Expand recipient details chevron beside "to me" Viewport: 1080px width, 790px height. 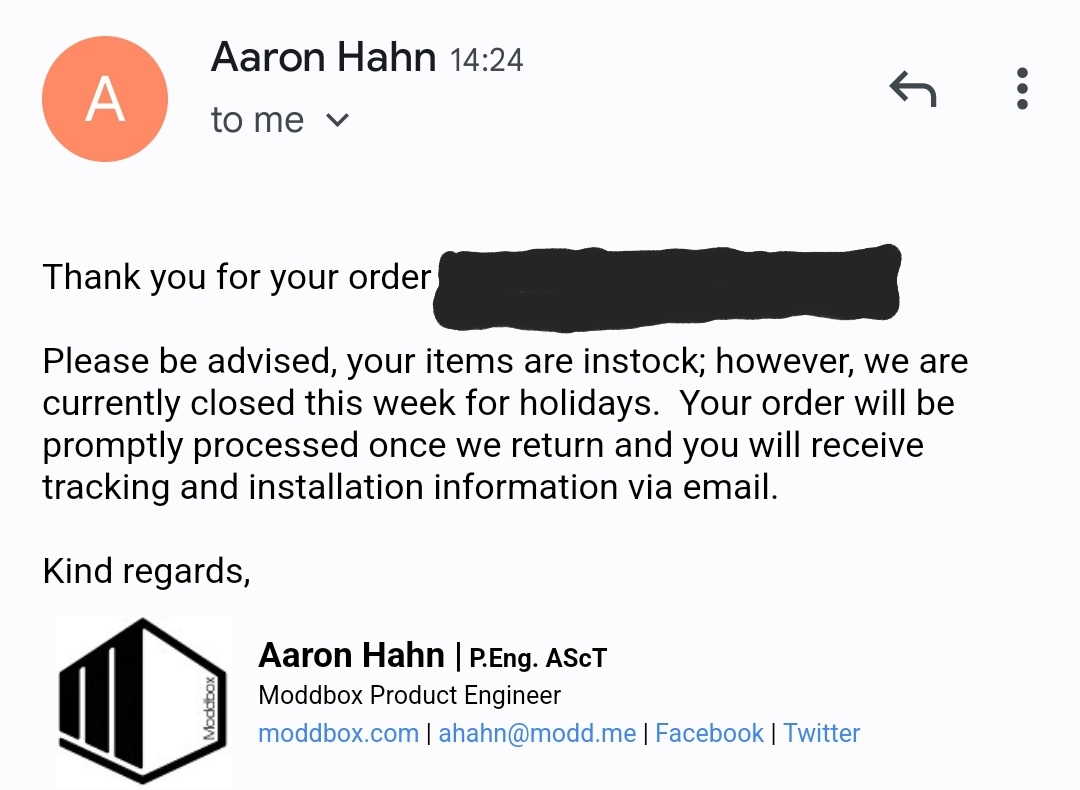(338, 121)
